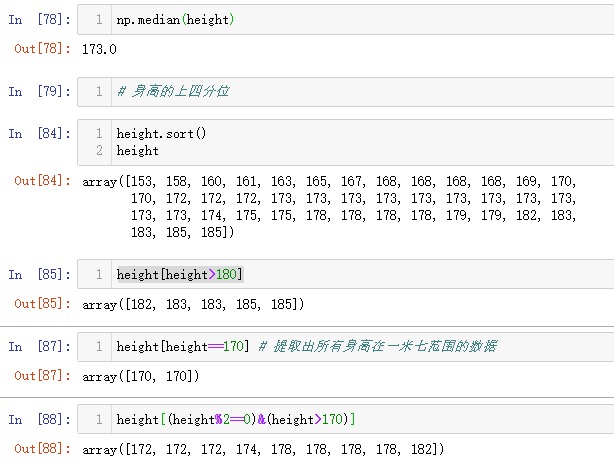Select cell via the In [88] prompt

pyautogui.click(x=40, y=421)
